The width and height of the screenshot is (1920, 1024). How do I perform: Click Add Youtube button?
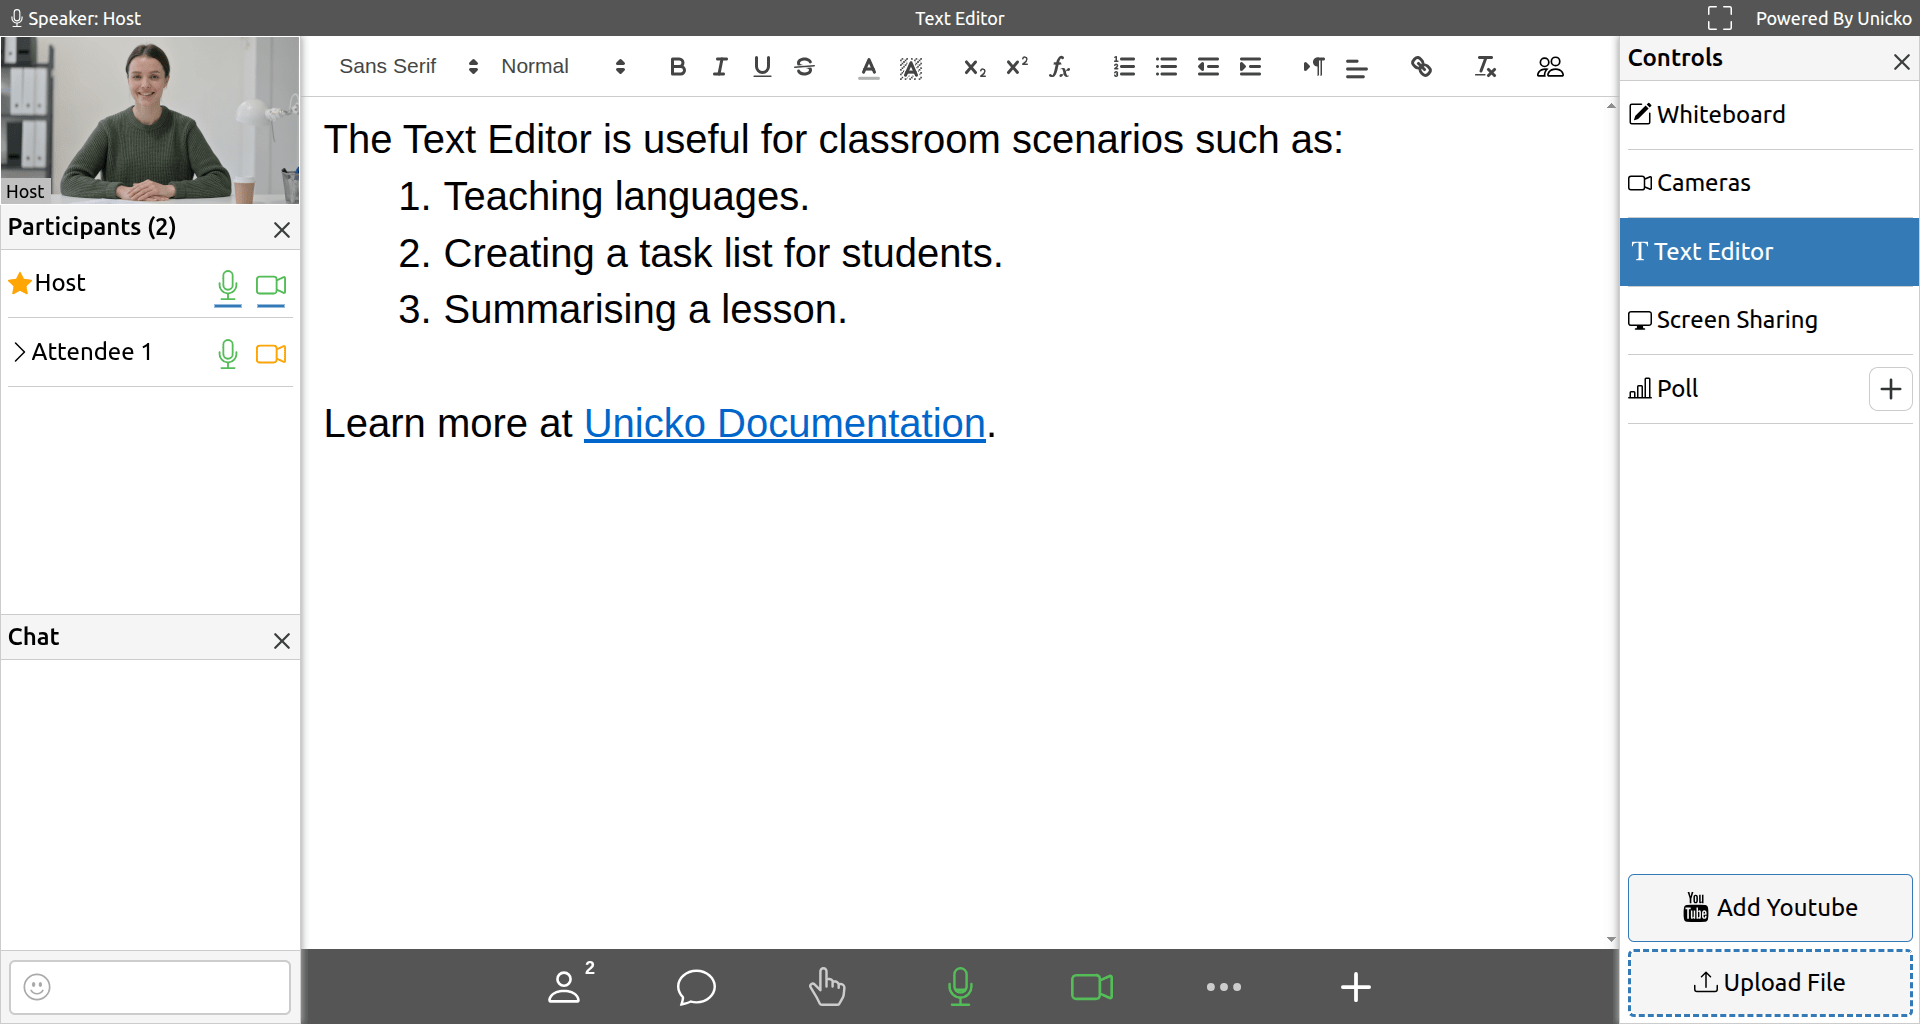(1769, 908)
